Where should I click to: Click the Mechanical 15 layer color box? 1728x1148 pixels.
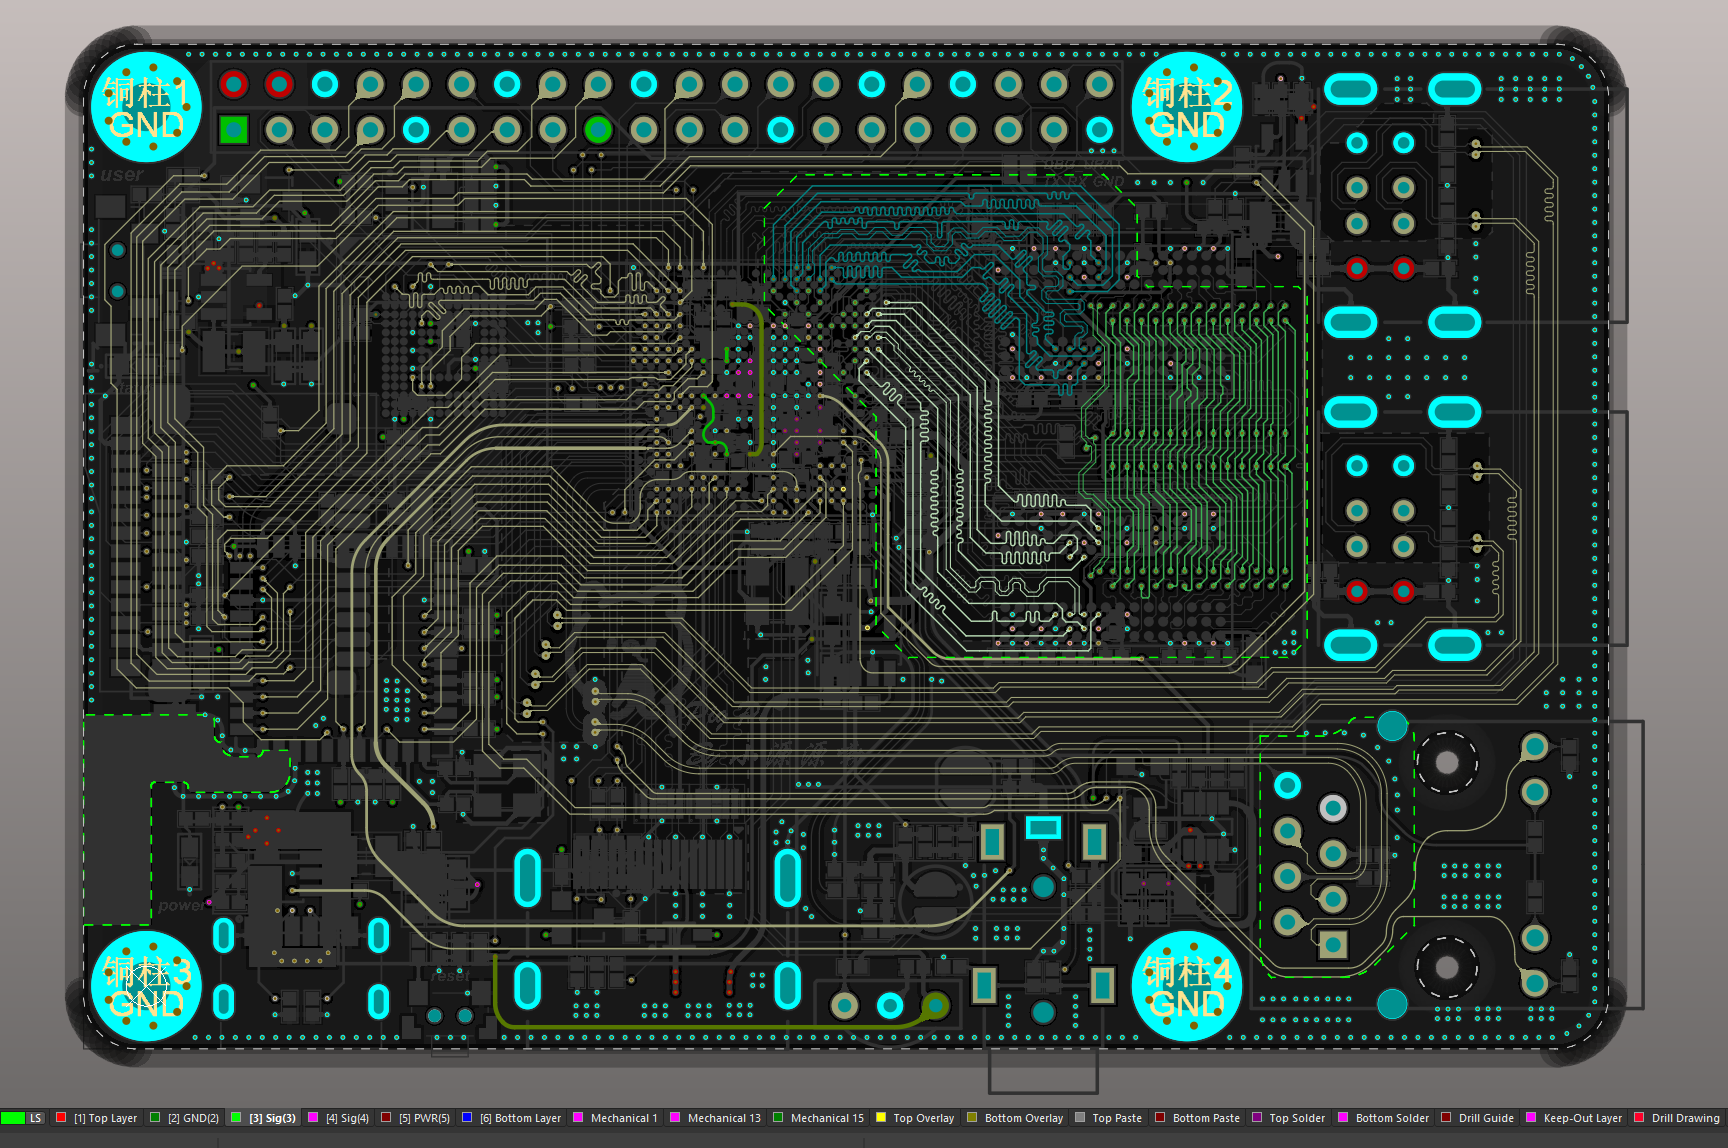pyautogui.click(x=778, y=1118)
